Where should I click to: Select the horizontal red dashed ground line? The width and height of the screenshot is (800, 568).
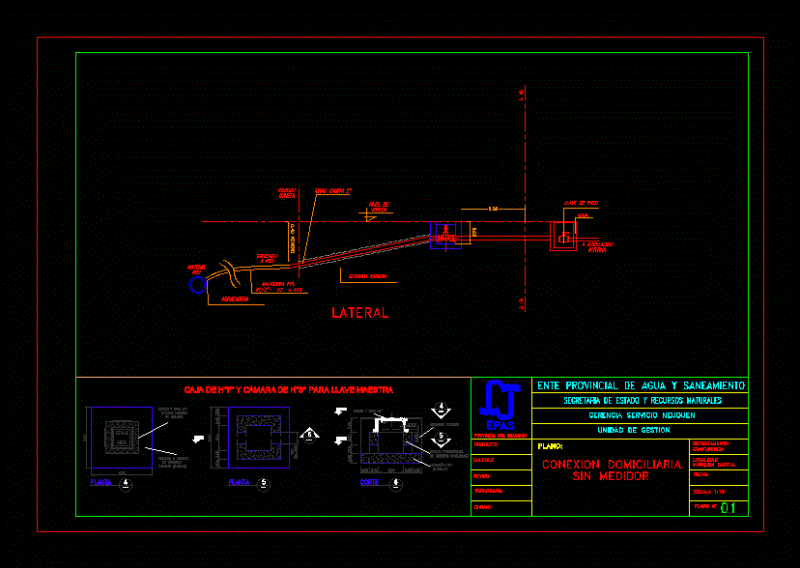coord(375,221)
